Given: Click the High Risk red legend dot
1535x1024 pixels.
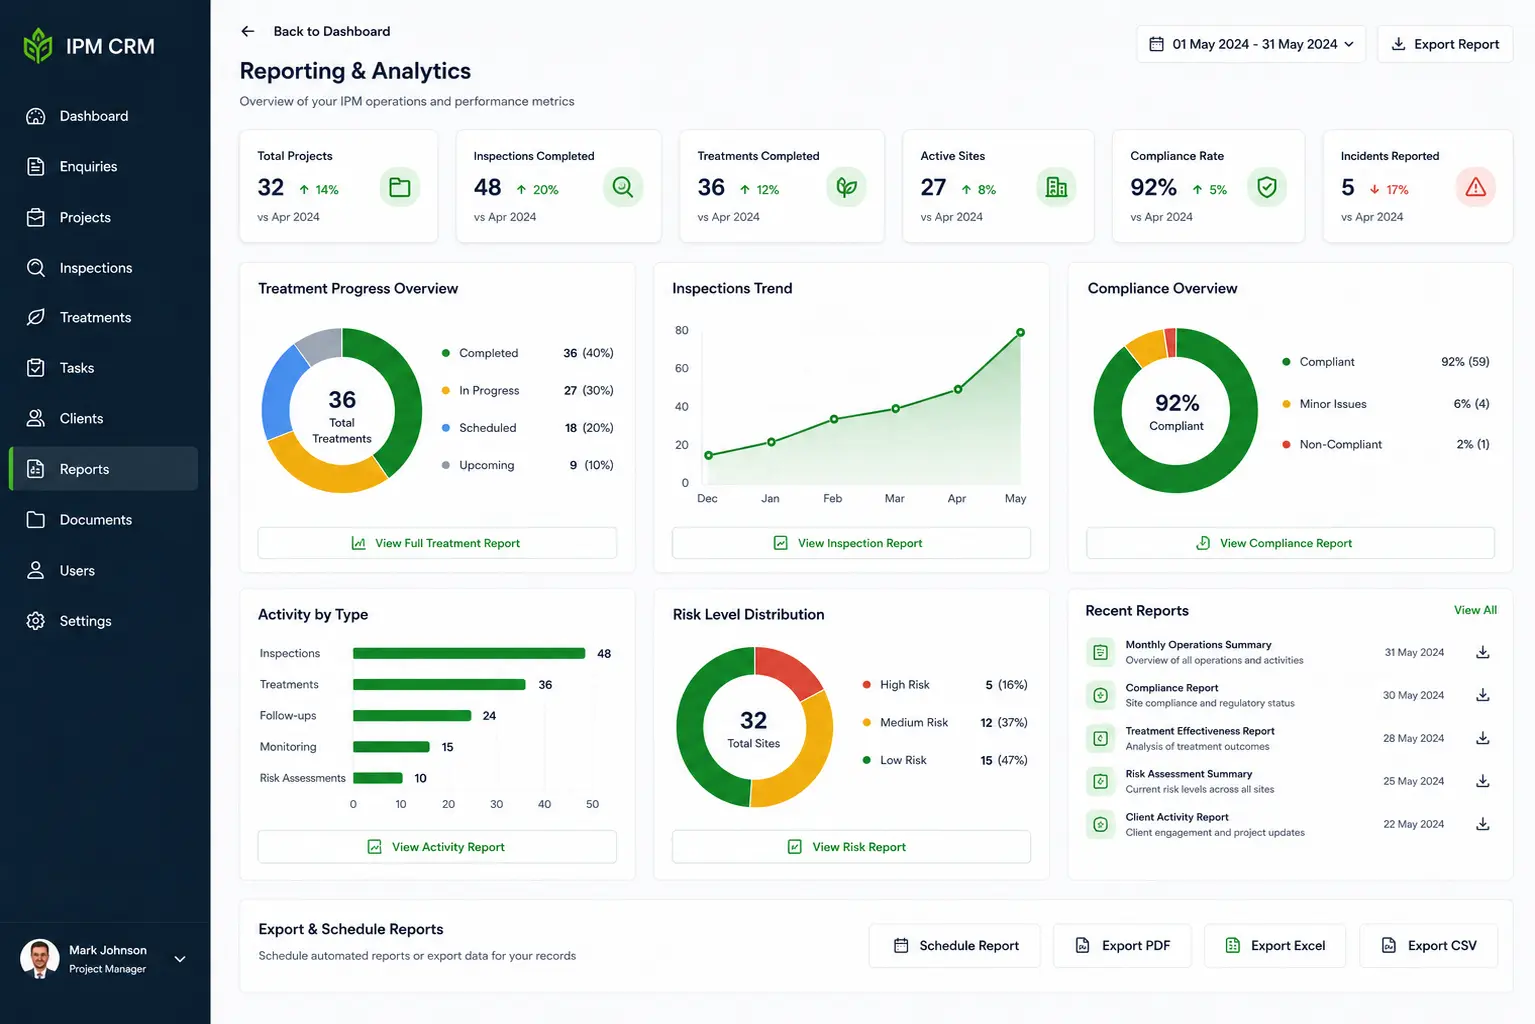Looking at the screenshot, I should click(x=866, y=685).
